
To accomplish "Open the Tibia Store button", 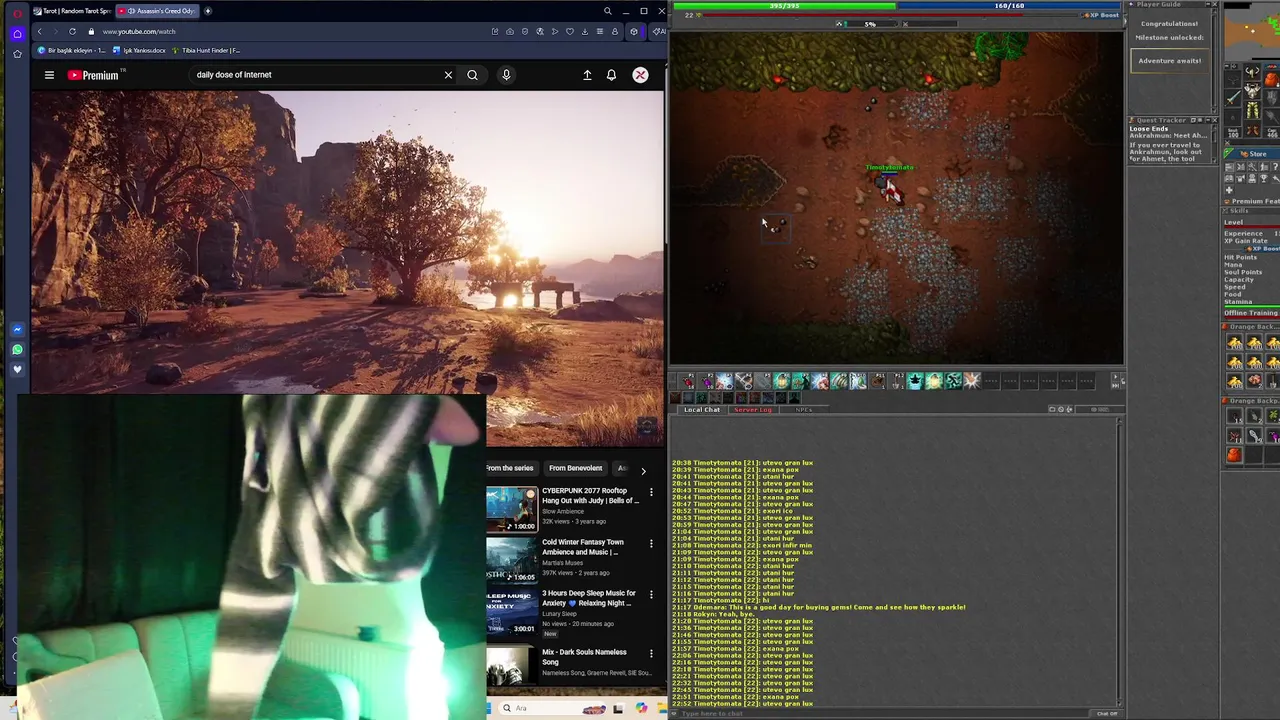I will coord(1252,154).
